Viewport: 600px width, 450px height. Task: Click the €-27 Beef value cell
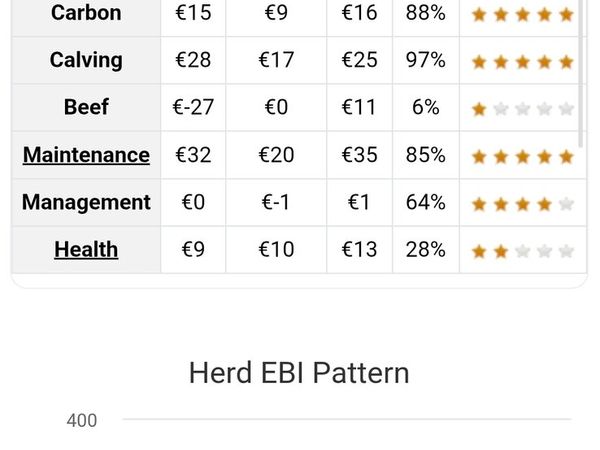193,107
